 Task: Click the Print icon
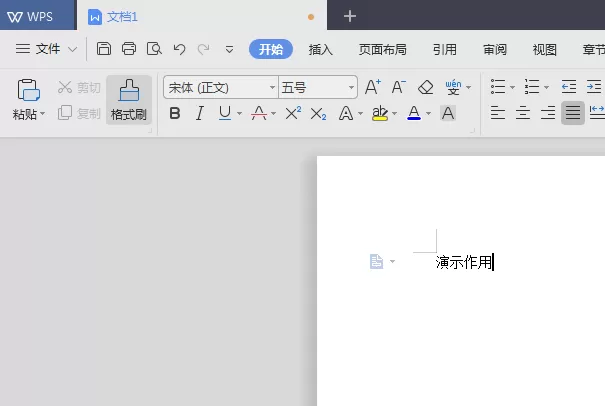[x=129, y=49]
